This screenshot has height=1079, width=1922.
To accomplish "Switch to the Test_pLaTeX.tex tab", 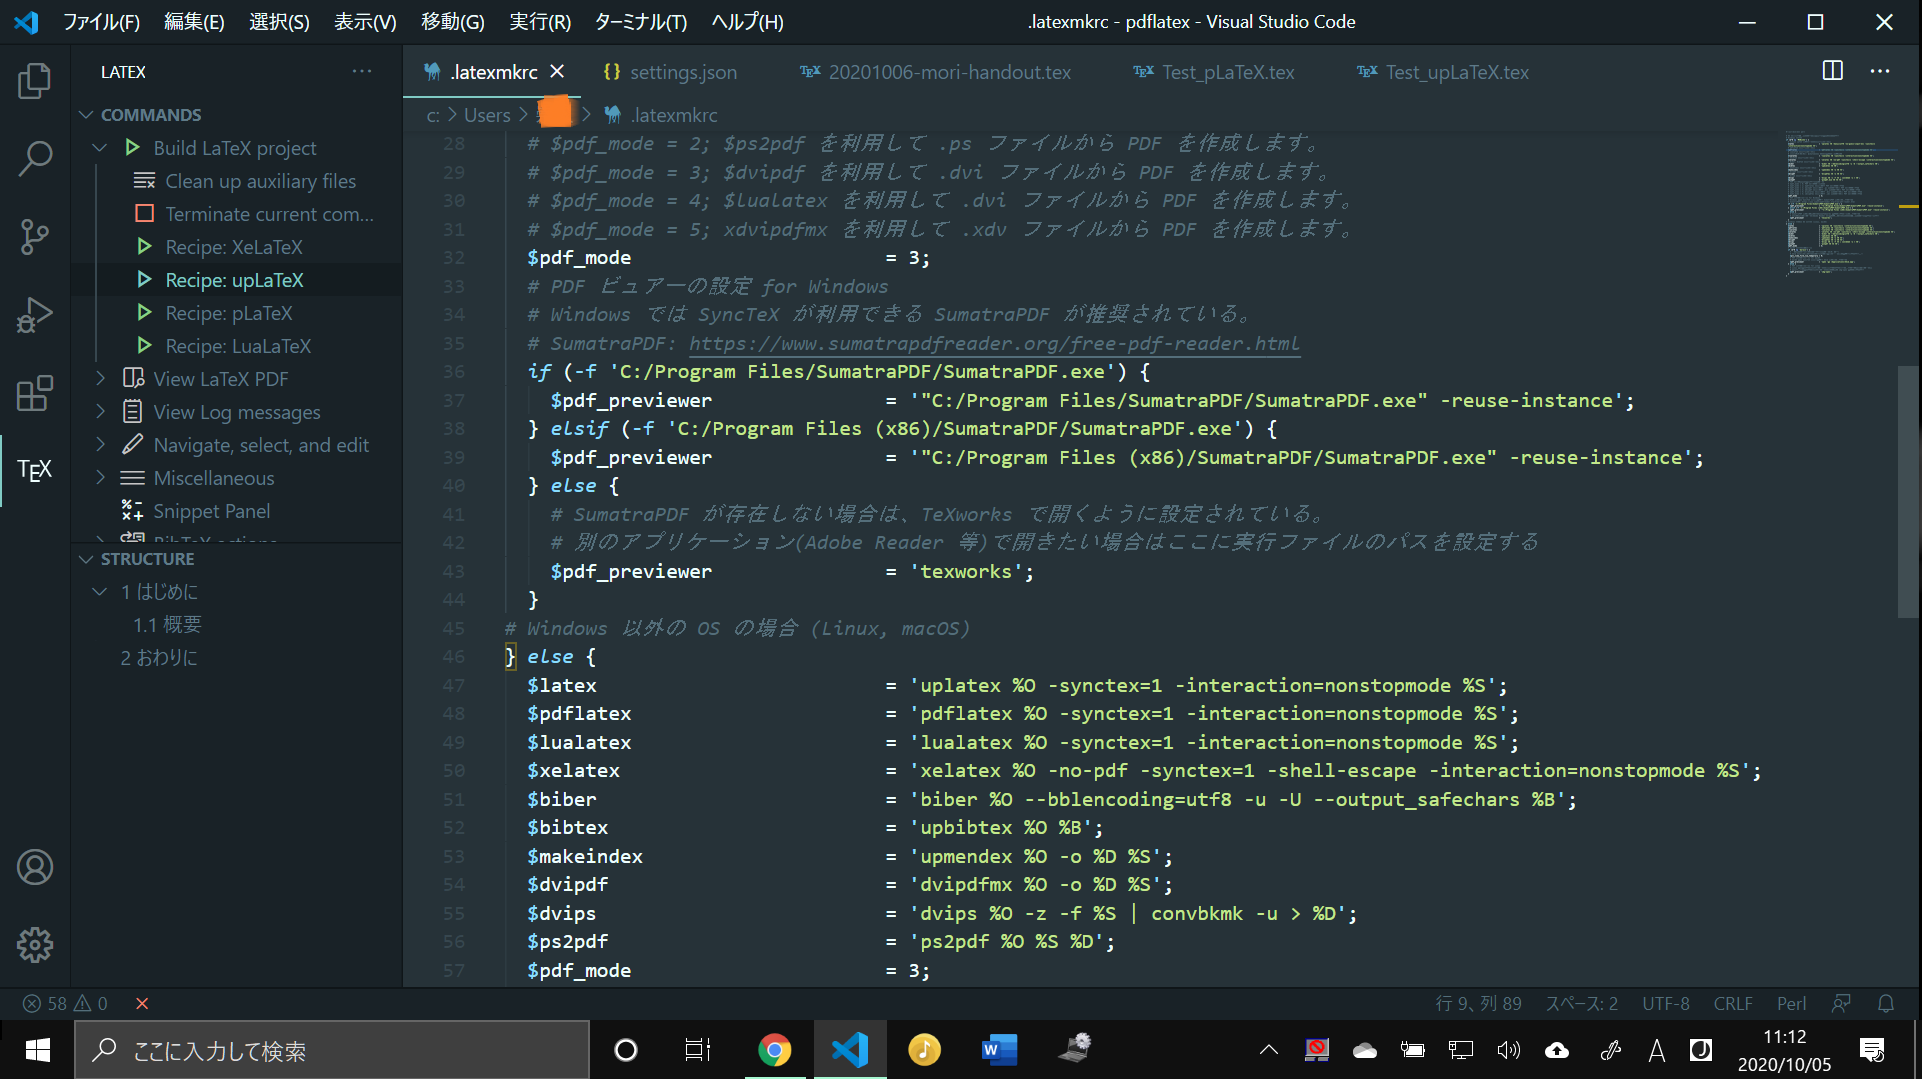I will pyautogui.click(x=1227, y=71).
